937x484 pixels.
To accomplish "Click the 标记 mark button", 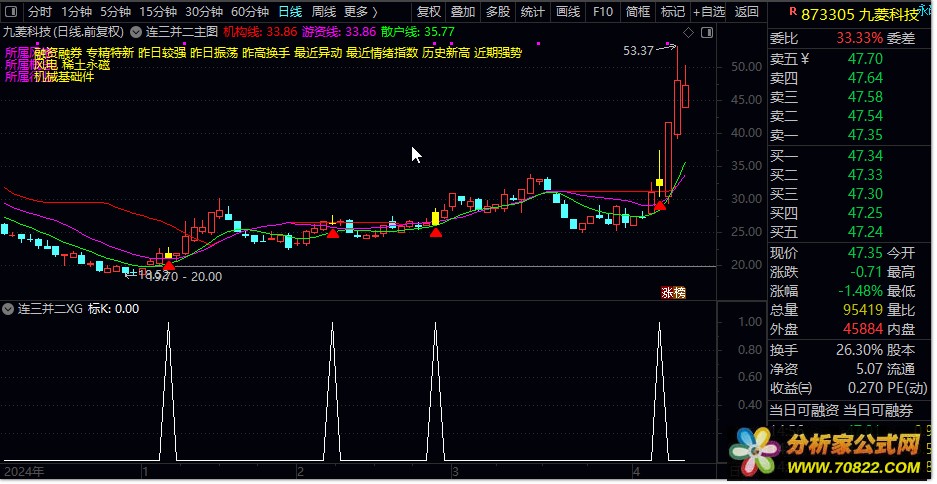I will click(673, 11).
